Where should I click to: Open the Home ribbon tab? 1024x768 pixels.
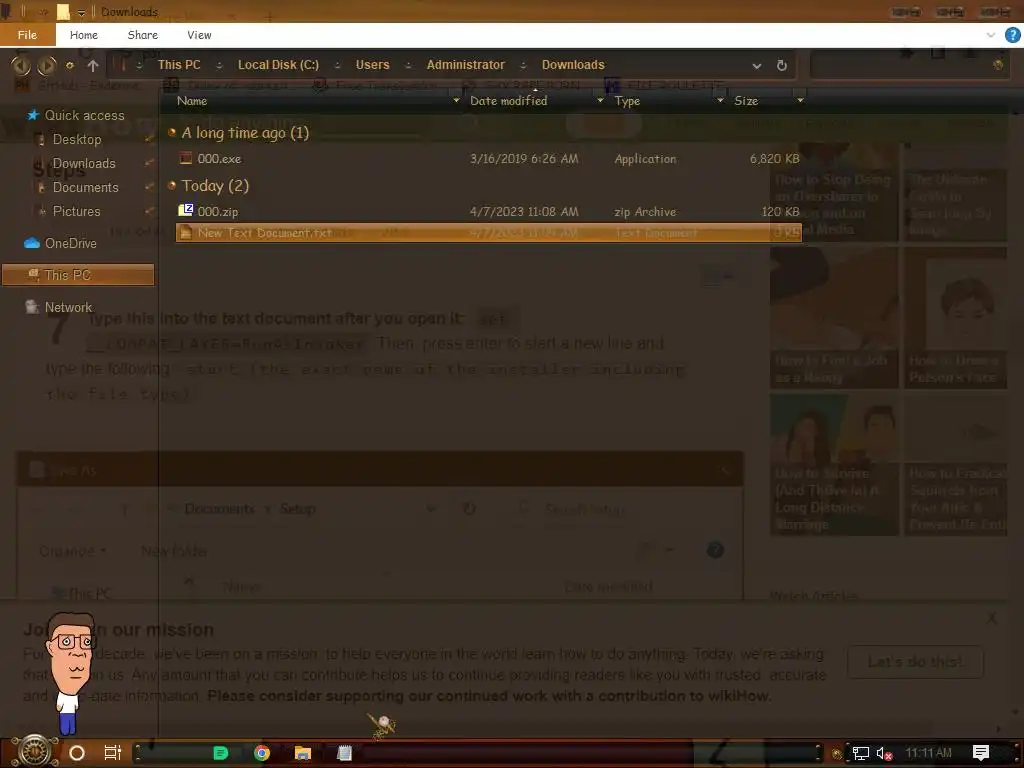coord(84,35)
